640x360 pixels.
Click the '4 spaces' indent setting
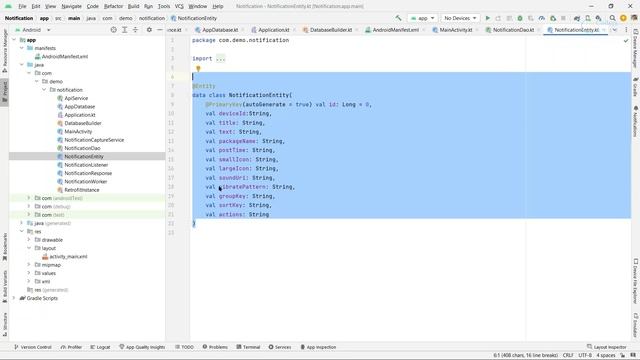(x=606, y=355)
